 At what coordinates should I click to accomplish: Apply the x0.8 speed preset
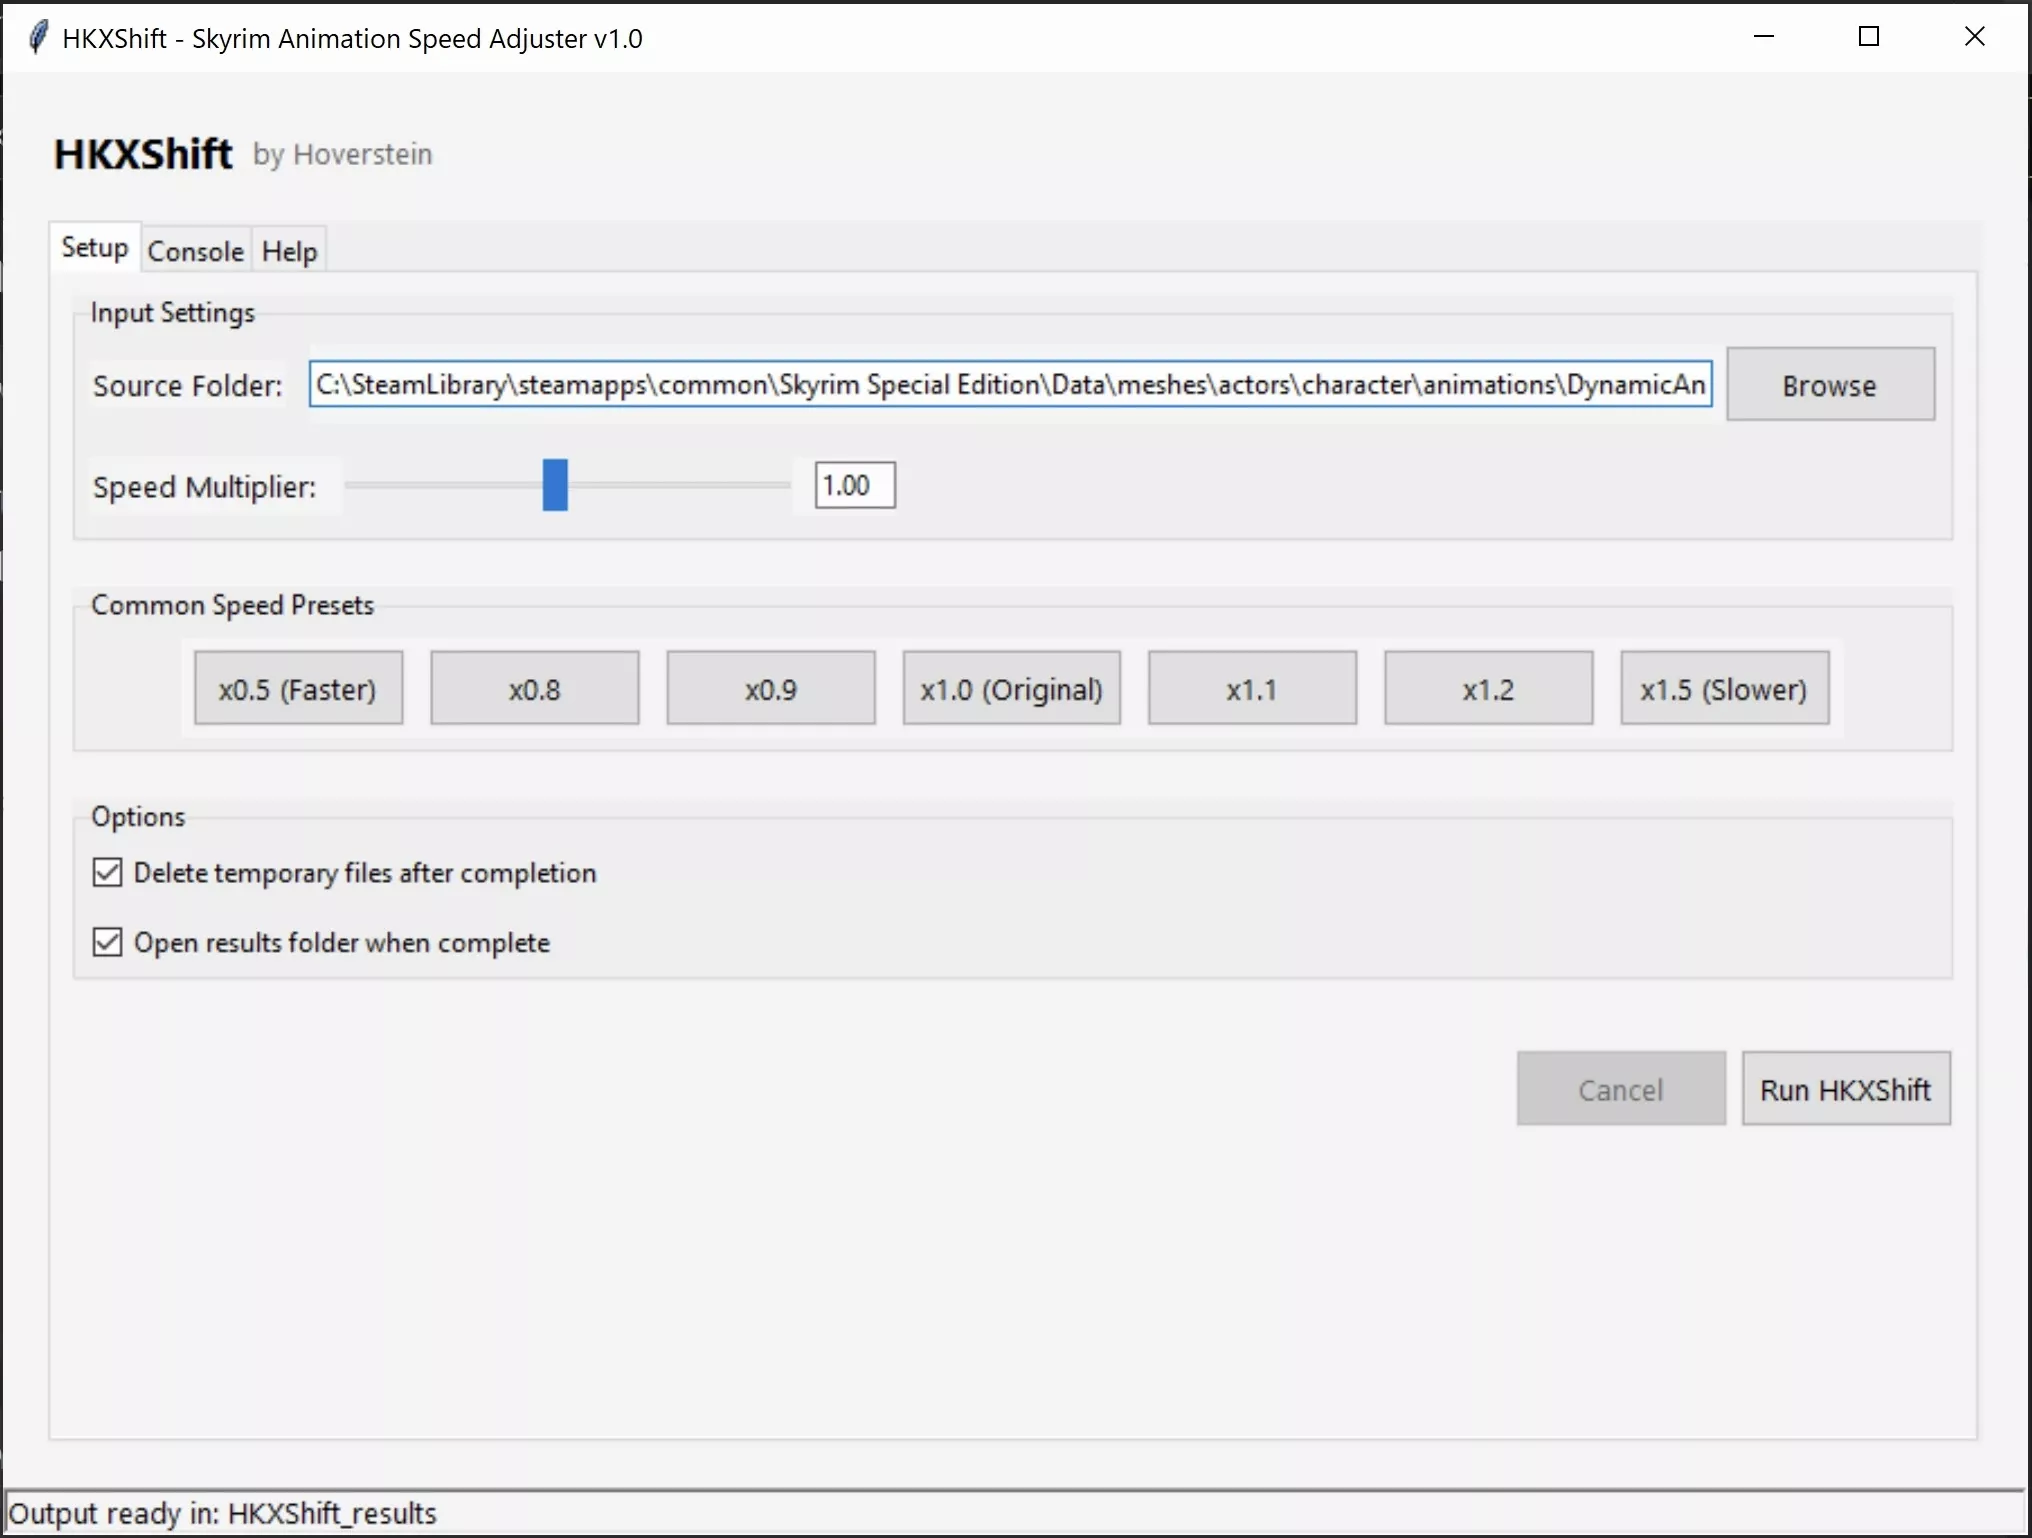click(534, 688)
